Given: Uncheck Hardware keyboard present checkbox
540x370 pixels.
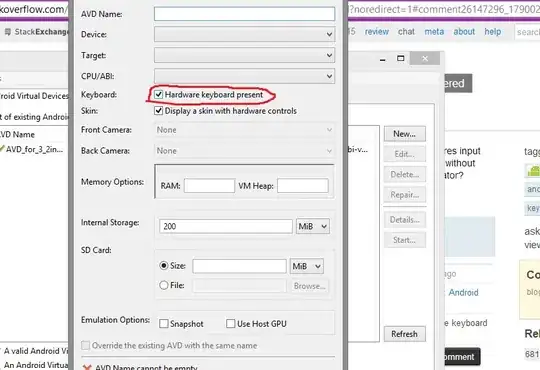Looking at the screenshot, I should click(158, 94).
